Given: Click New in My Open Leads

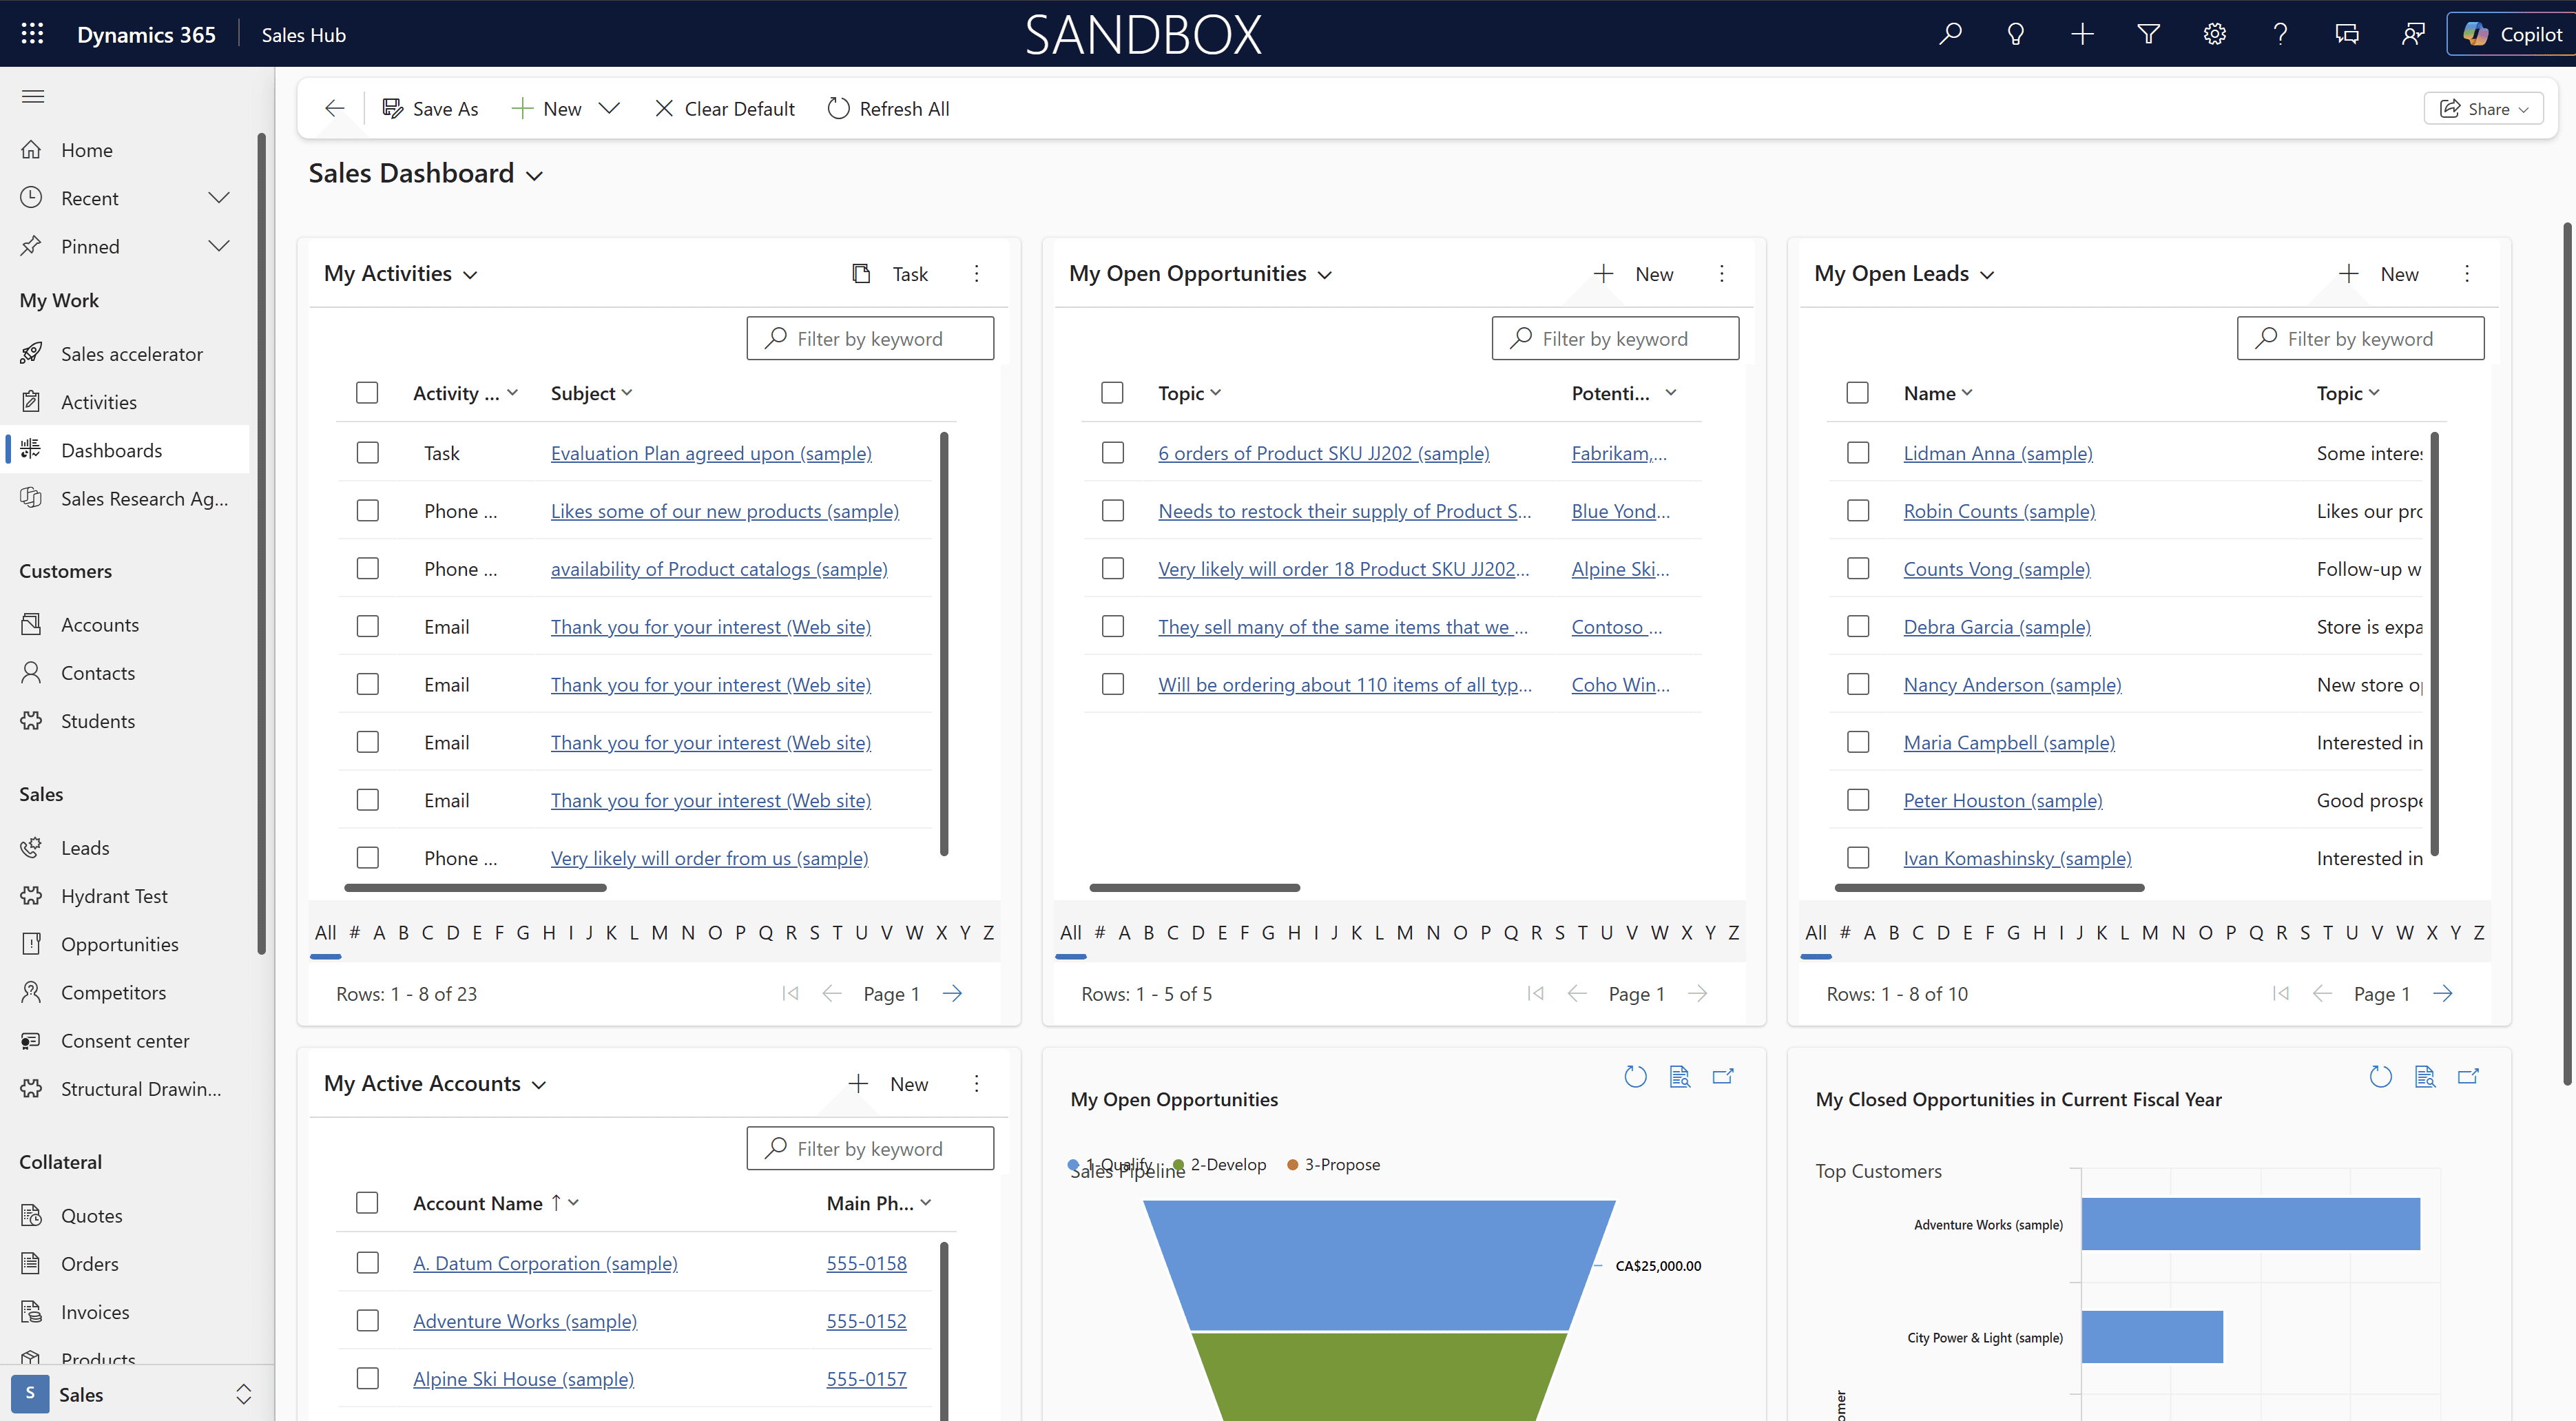Looking at the screenshot, I should pos(2379,274).
